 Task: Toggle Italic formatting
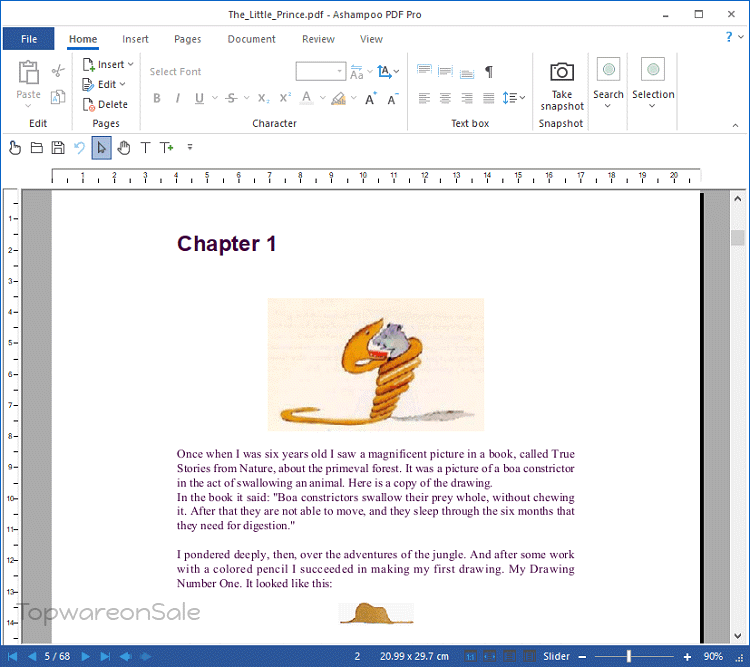click(x=178, y=98)
